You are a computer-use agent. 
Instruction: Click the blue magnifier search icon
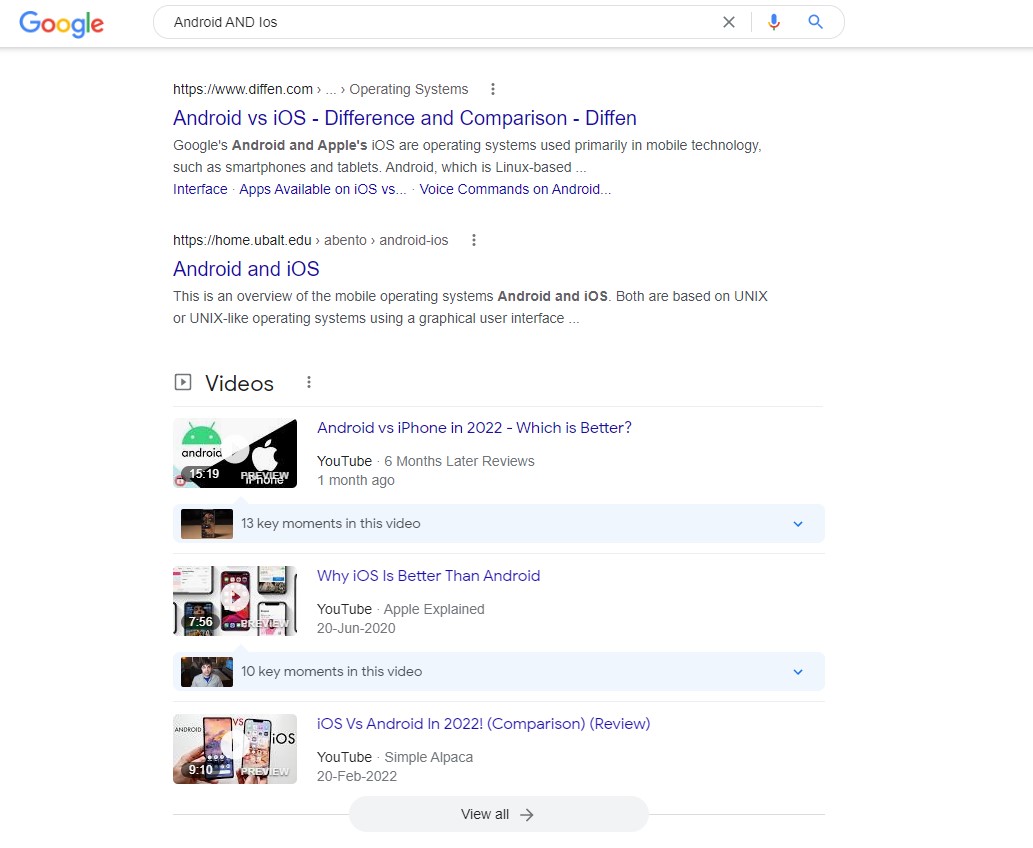[815, 22]
